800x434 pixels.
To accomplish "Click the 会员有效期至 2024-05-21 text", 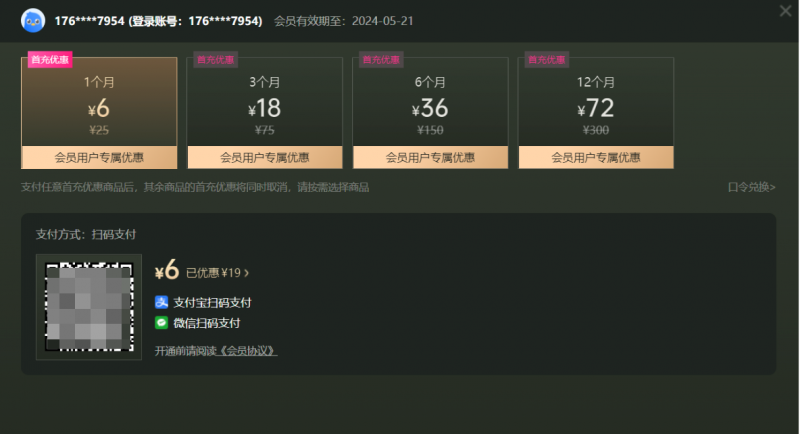I will [x=343, y=21].
